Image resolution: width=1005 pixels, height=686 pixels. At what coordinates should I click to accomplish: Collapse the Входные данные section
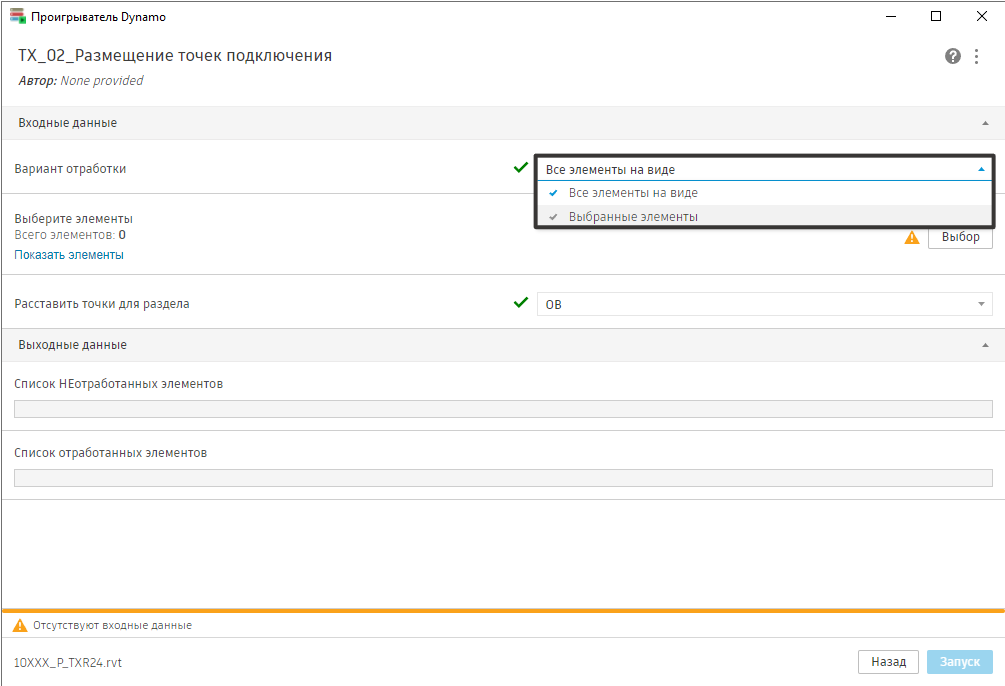pyautogui.click(x=985, y=123)
